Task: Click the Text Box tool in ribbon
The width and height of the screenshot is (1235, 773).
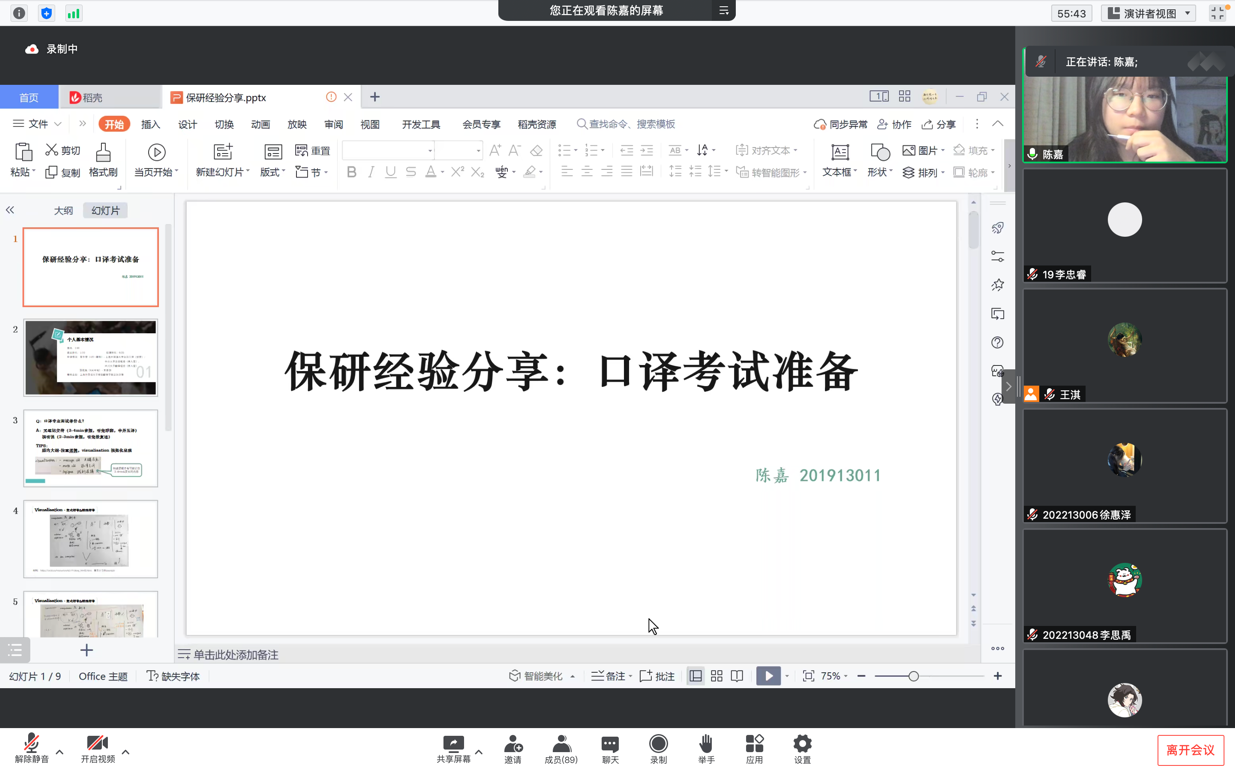Action: [839, 159]
